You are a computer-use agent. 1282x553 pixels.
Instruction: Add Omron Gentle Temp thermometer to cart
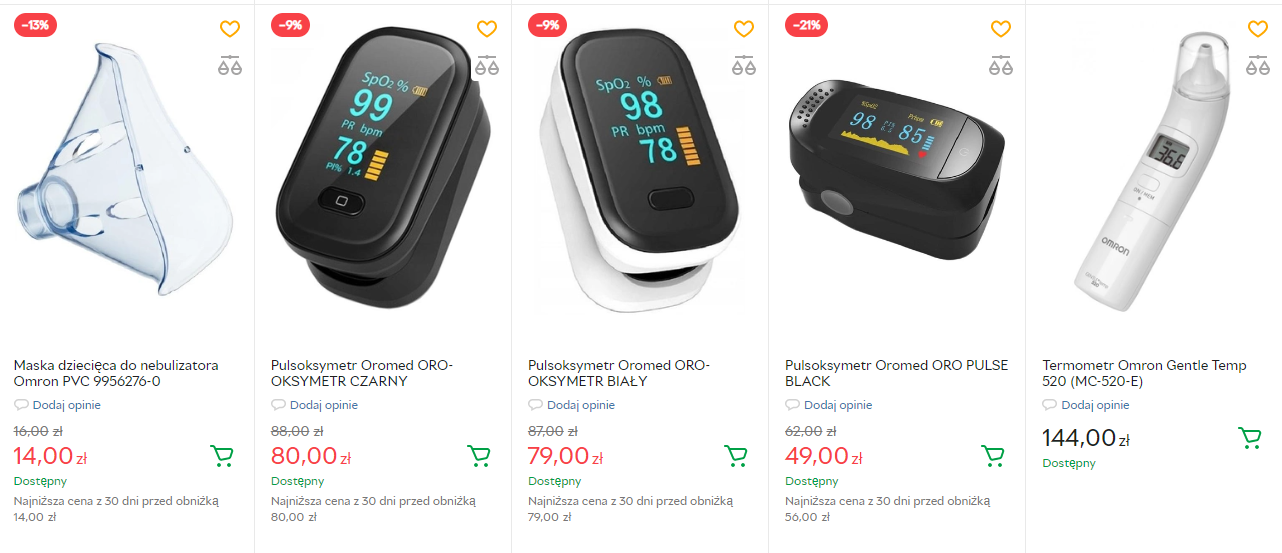[1249, 437]
